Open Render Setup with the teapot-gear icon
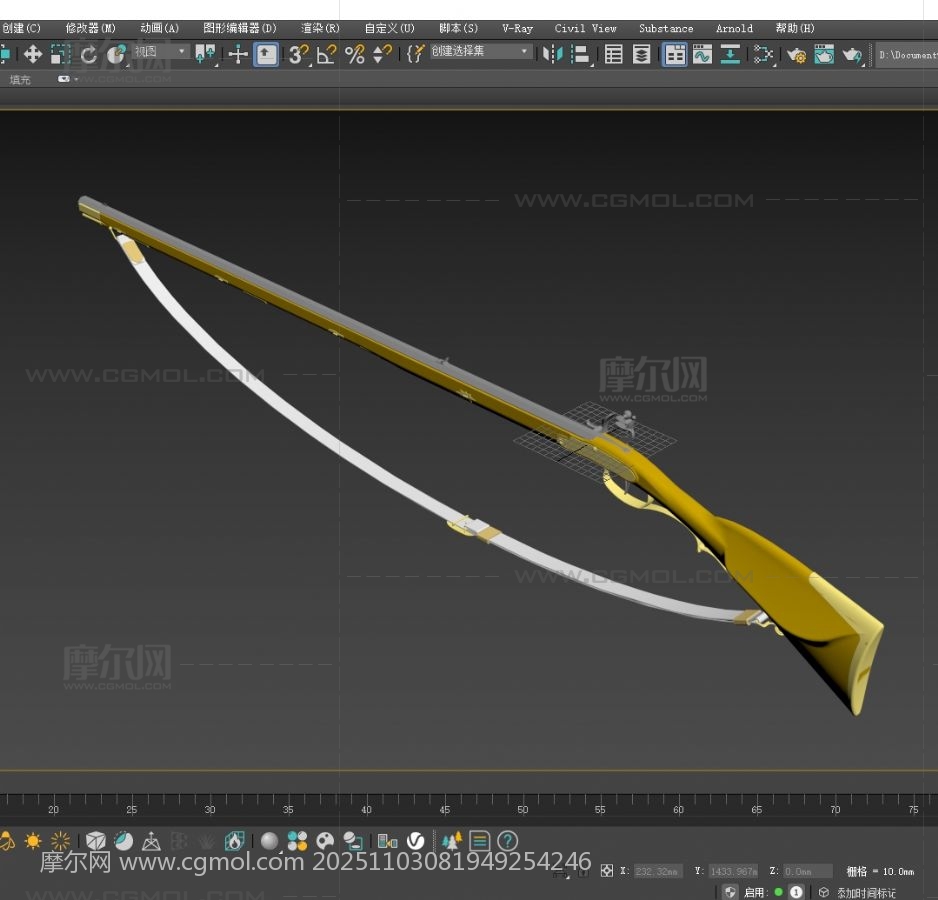 [796, 55]
